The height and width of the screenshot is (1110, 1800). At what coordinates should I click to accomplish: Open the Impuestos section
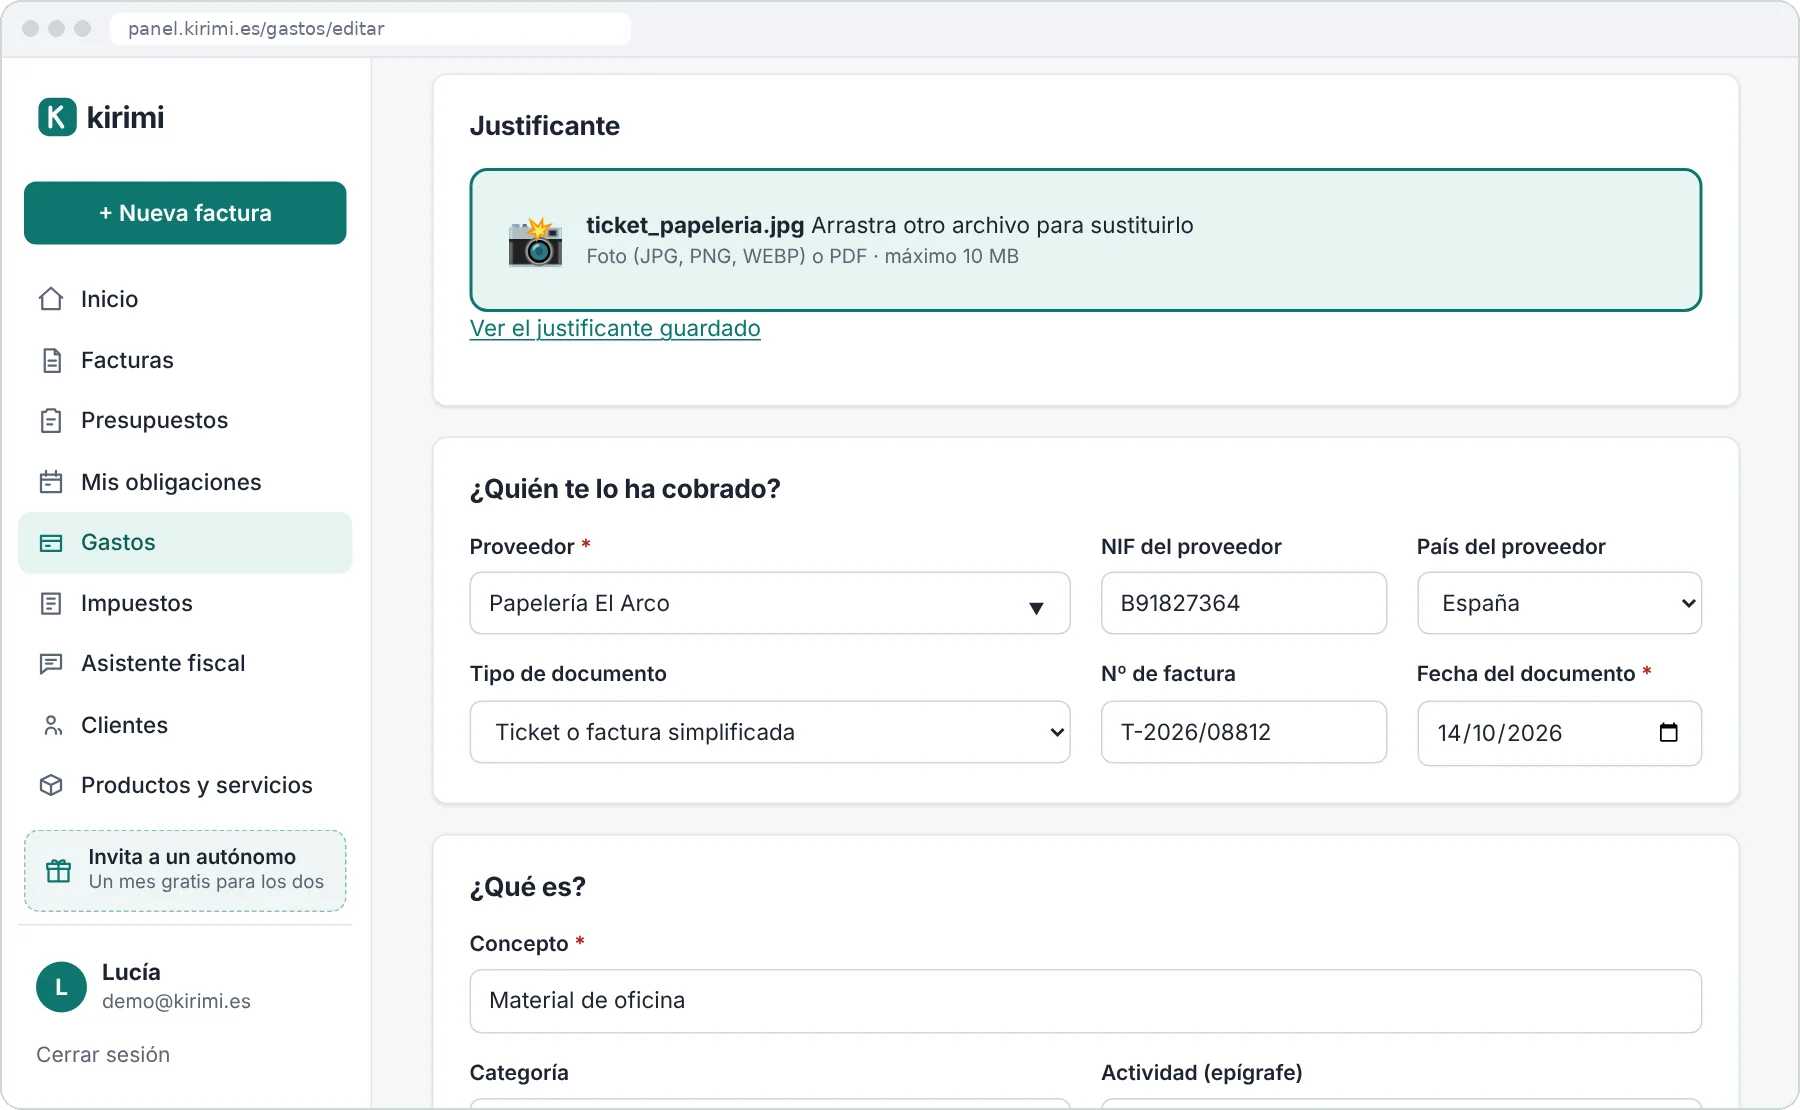coord(185,604)
